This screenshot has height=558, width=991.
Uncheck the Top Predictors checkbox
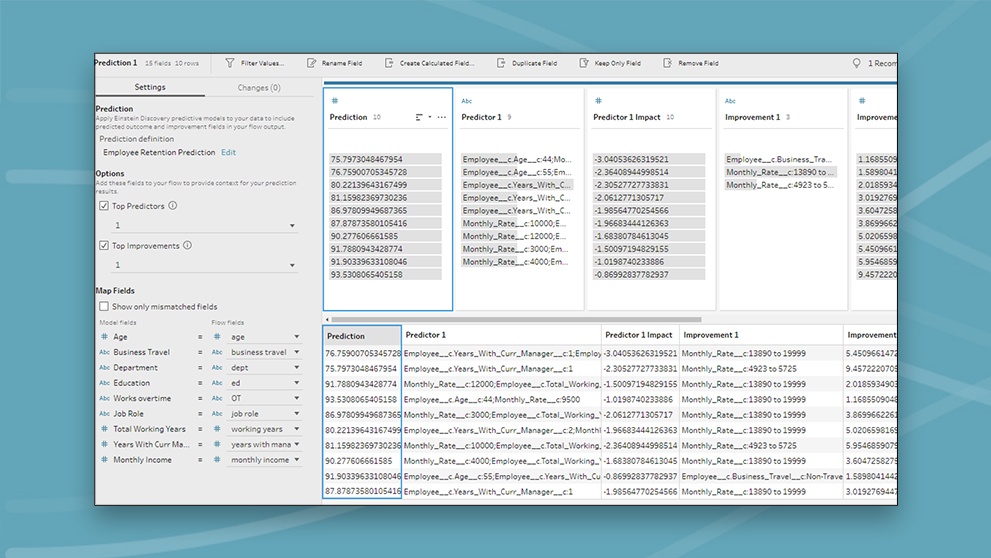click(x=104, y=206)
